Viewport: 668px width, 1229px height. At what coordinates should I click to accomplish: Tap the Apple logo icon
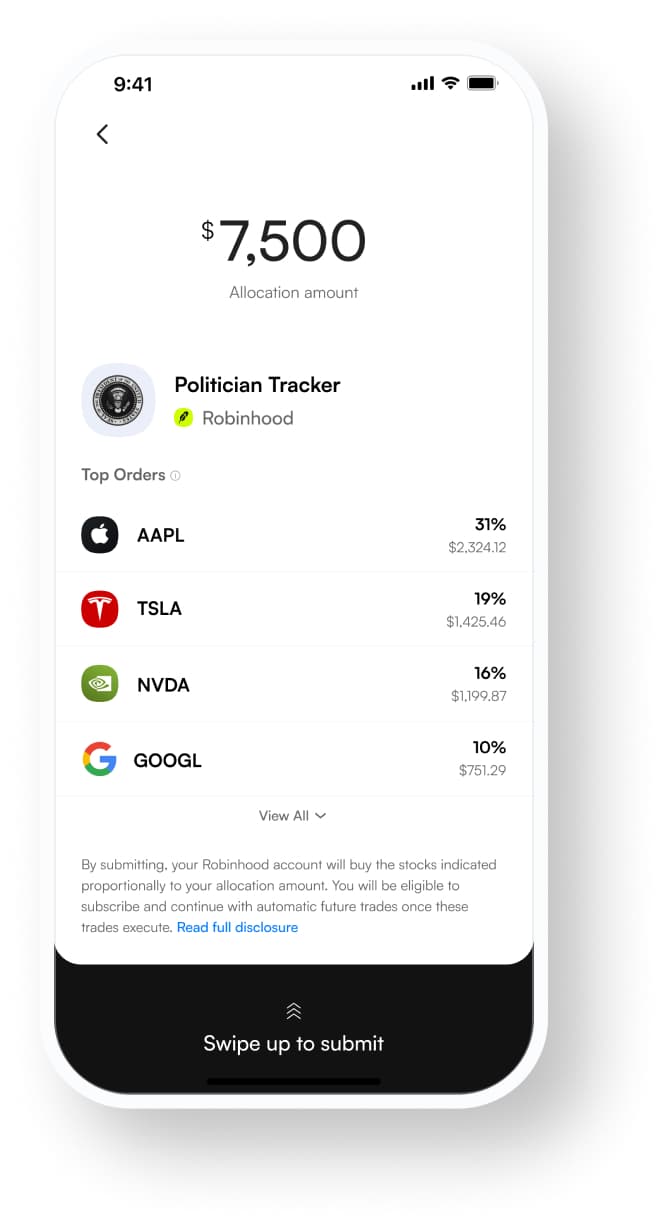100,535
